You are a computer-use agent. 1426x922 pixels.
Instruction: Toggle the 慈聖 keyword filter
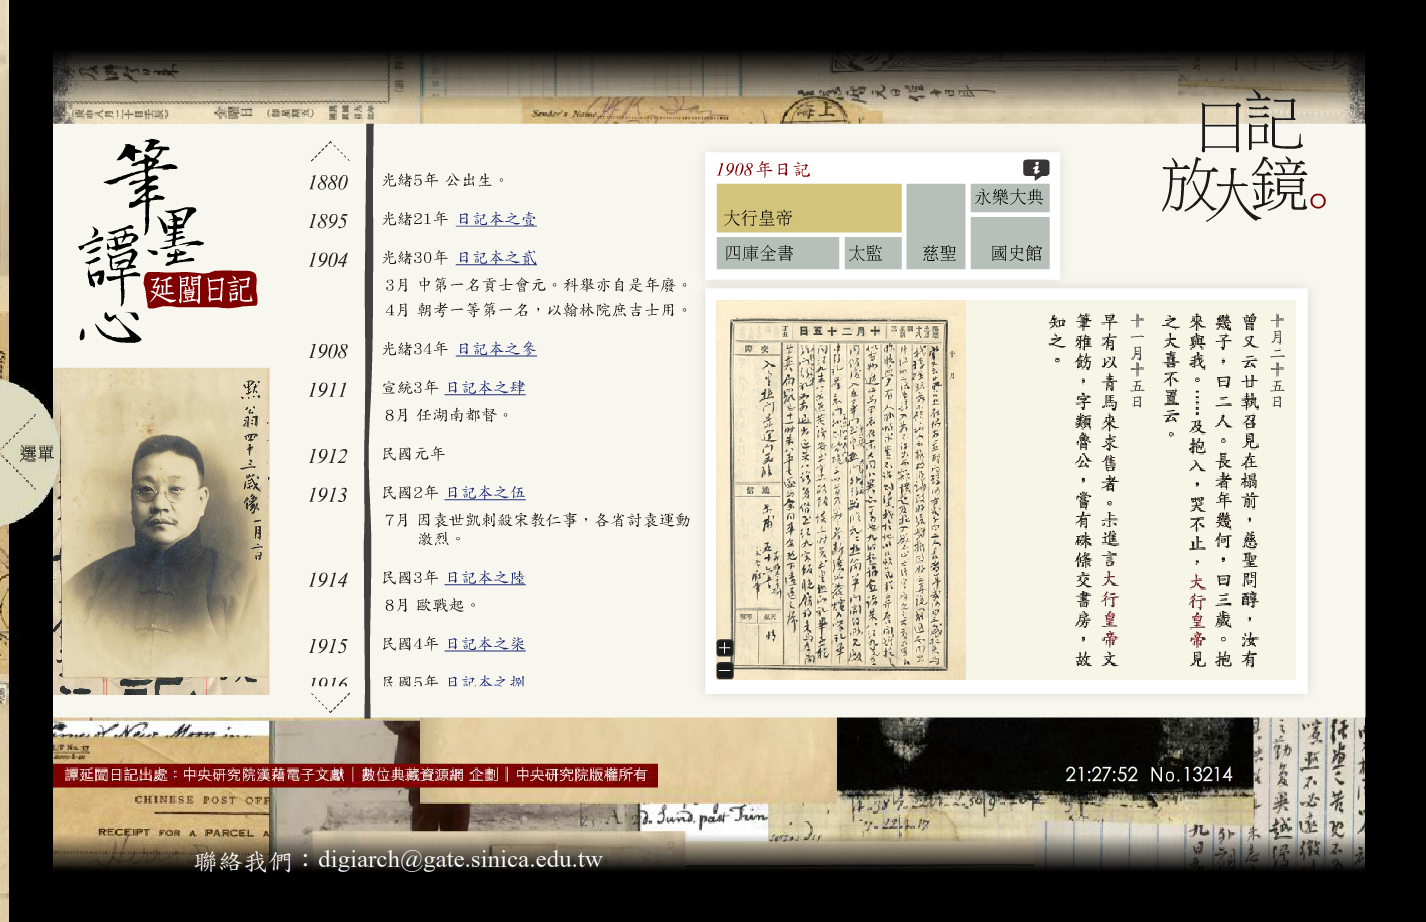pos(935,252)
